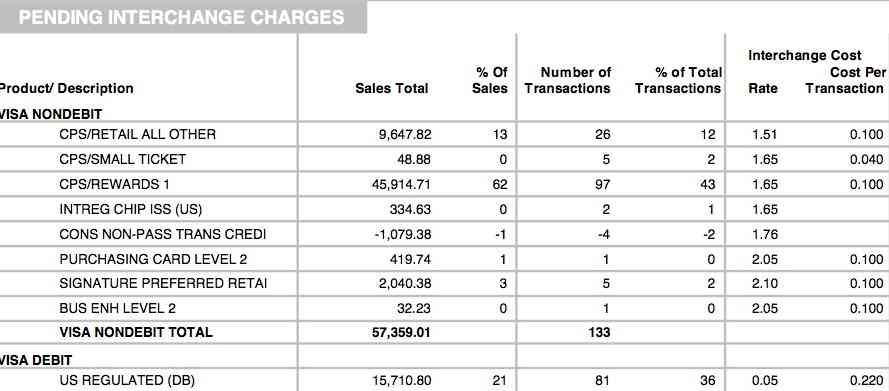Select the % of Total Transactions header

[678, 80]
